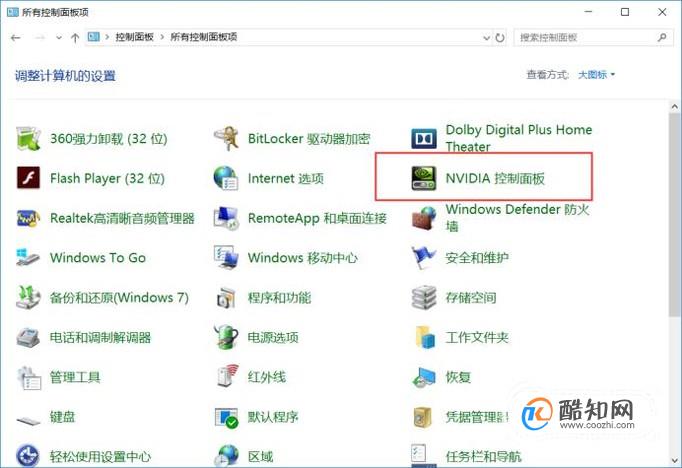Open the 大图标 view mode dropdown
Viewport: 682px width, 468px height.
[x=596, y=75]
